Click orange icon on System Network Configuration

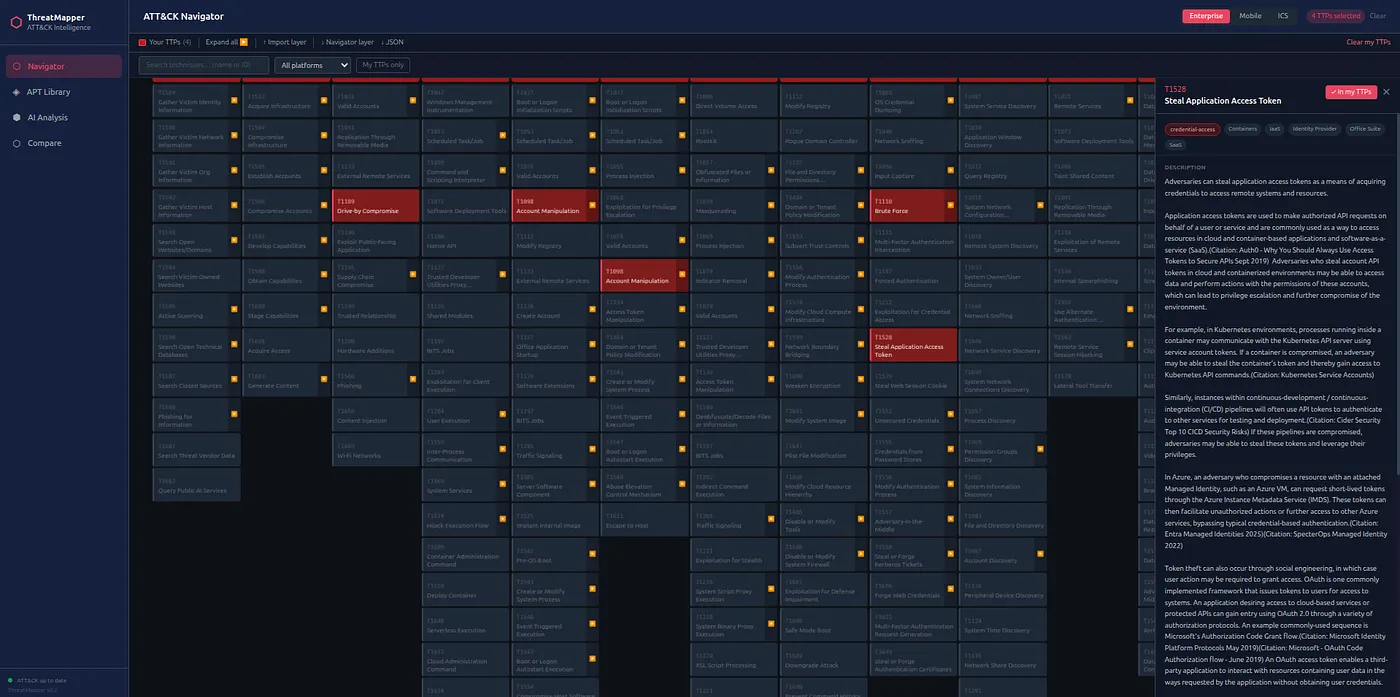coord(1038,206)
